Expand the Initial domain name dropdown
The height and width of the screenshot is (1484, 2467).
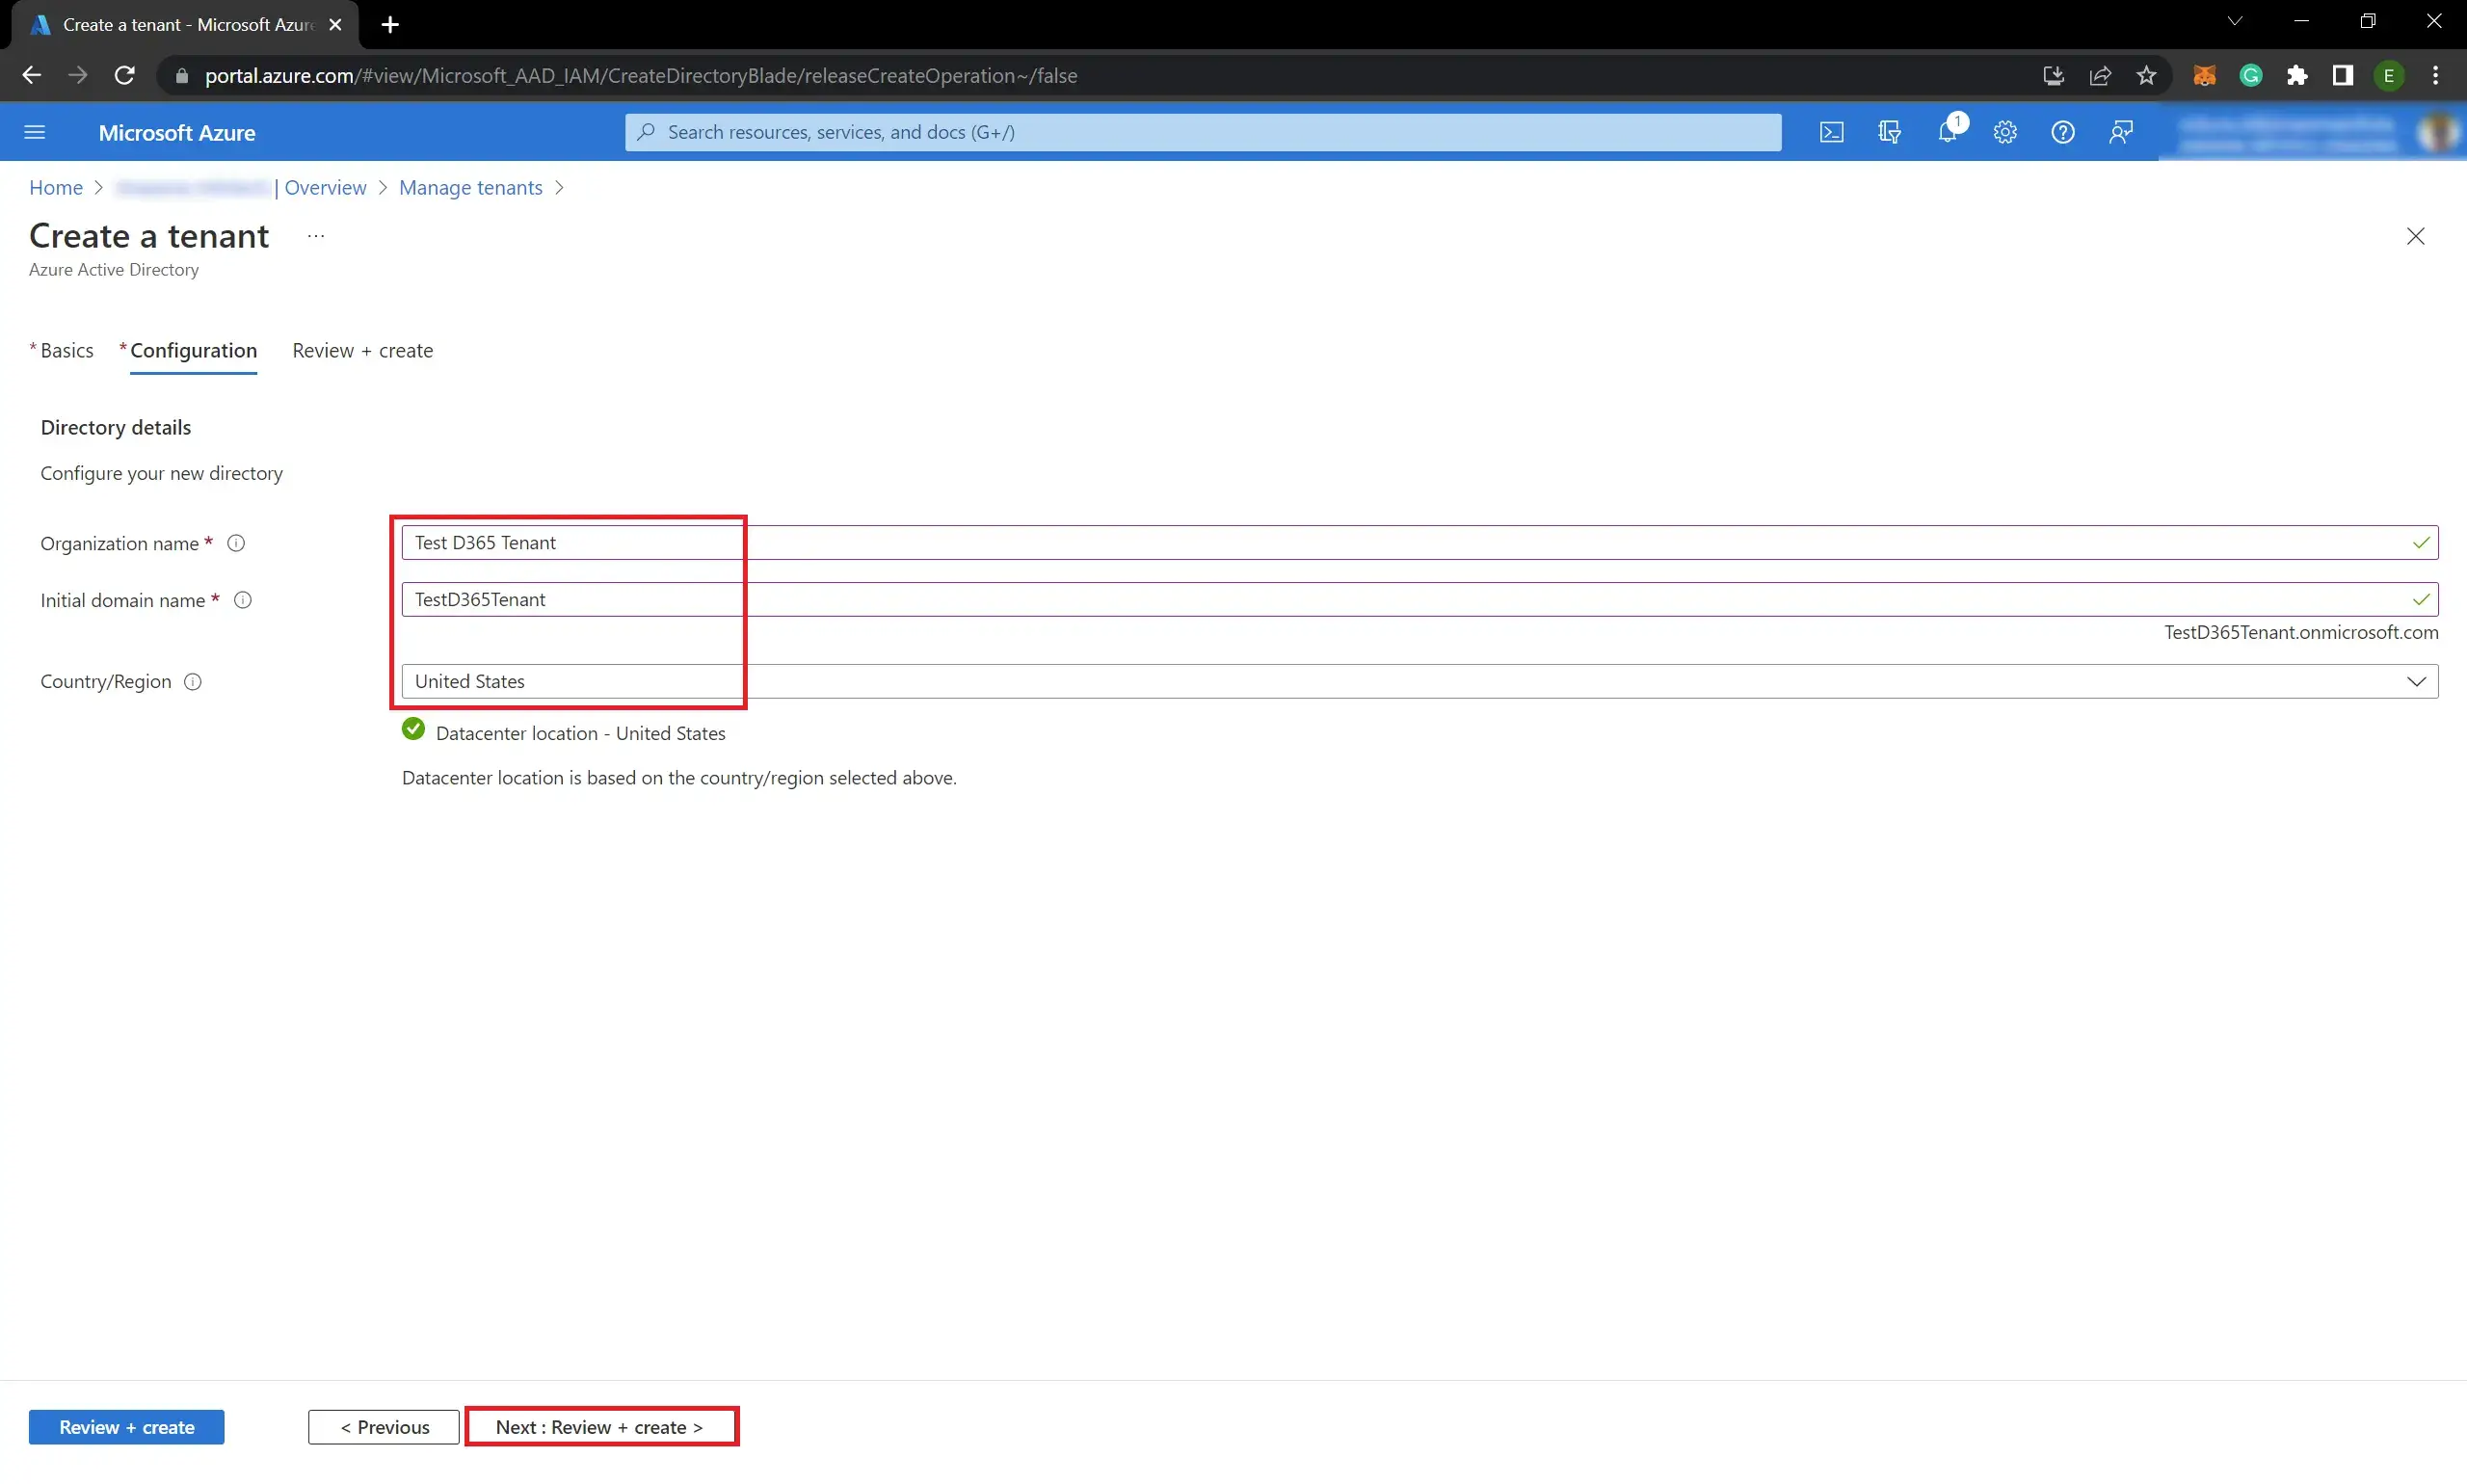(2421, 599)
